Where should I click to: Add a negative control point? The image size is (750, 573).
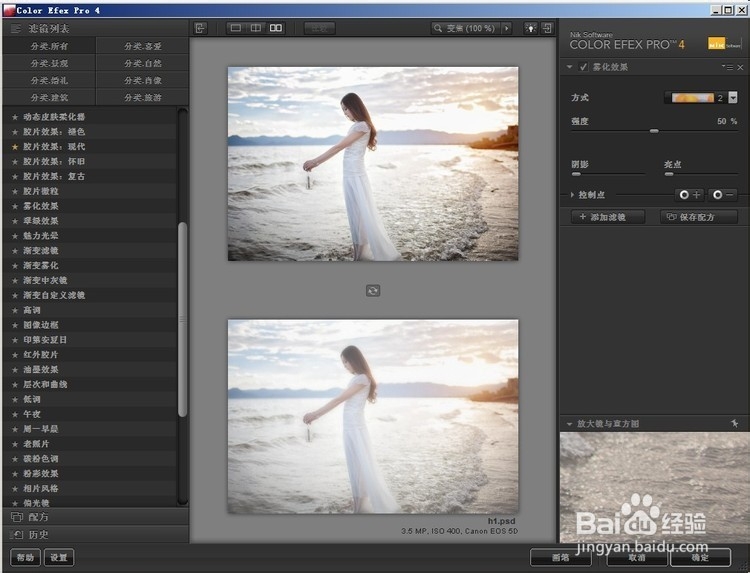click(x=722, y=195)
